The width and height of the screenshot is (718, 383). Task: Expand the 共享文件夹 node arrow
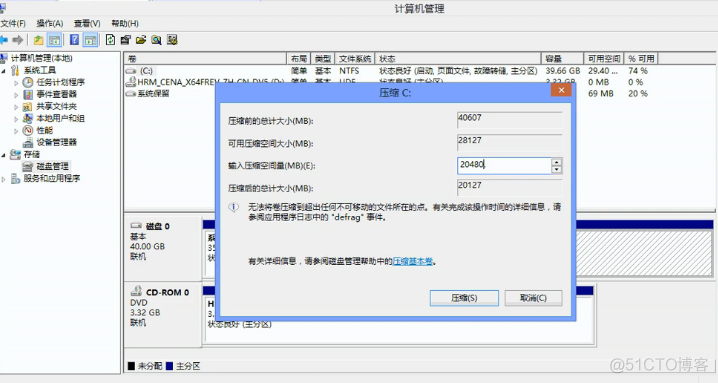click(16, 107)
